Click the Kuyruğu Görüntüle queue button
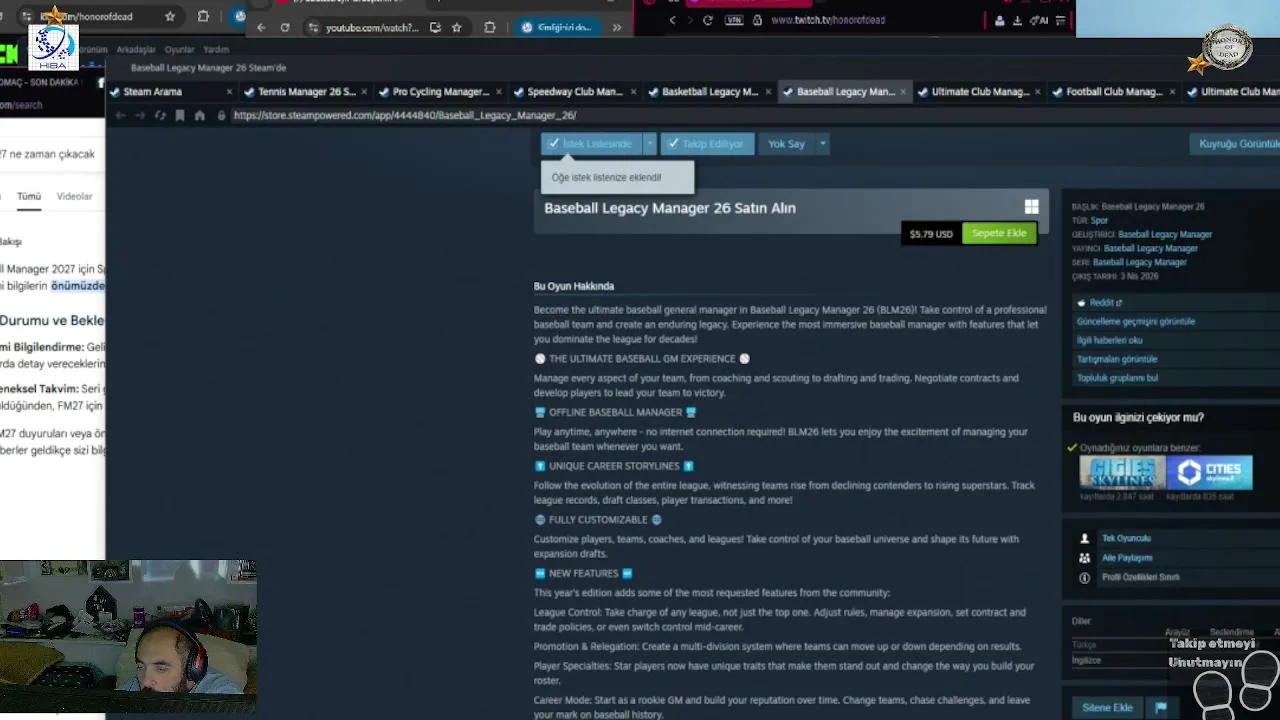Viewport: 1280px width, 720px height. (1238, 144)
